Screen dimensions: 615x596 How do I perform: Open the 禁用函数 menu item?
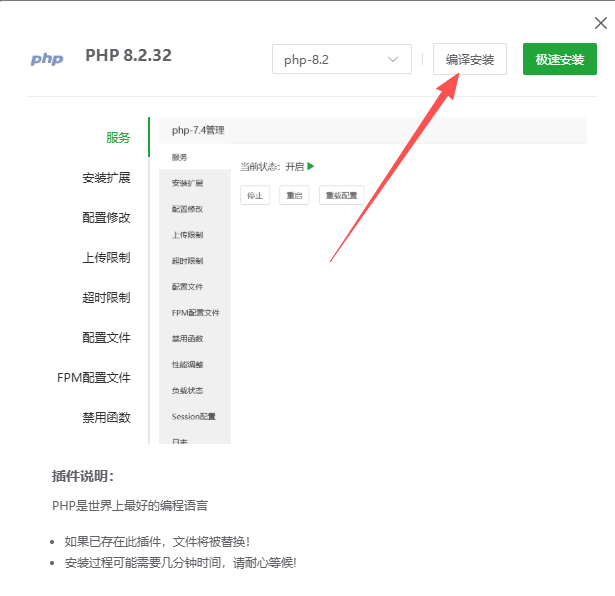pos(106,418)
